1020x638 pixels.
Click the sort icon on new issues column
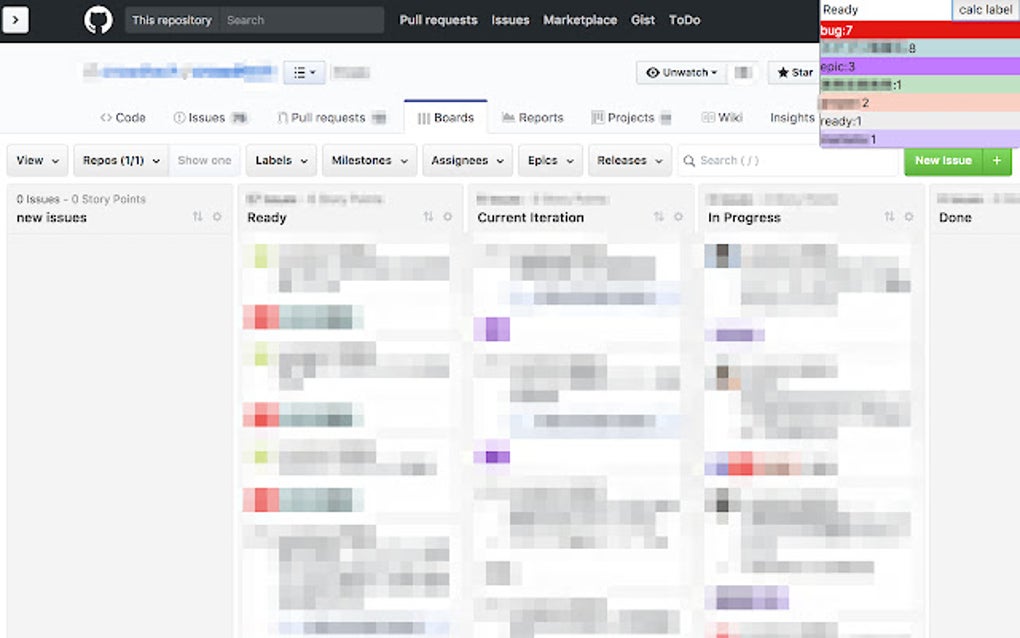[x=197, y=217]
